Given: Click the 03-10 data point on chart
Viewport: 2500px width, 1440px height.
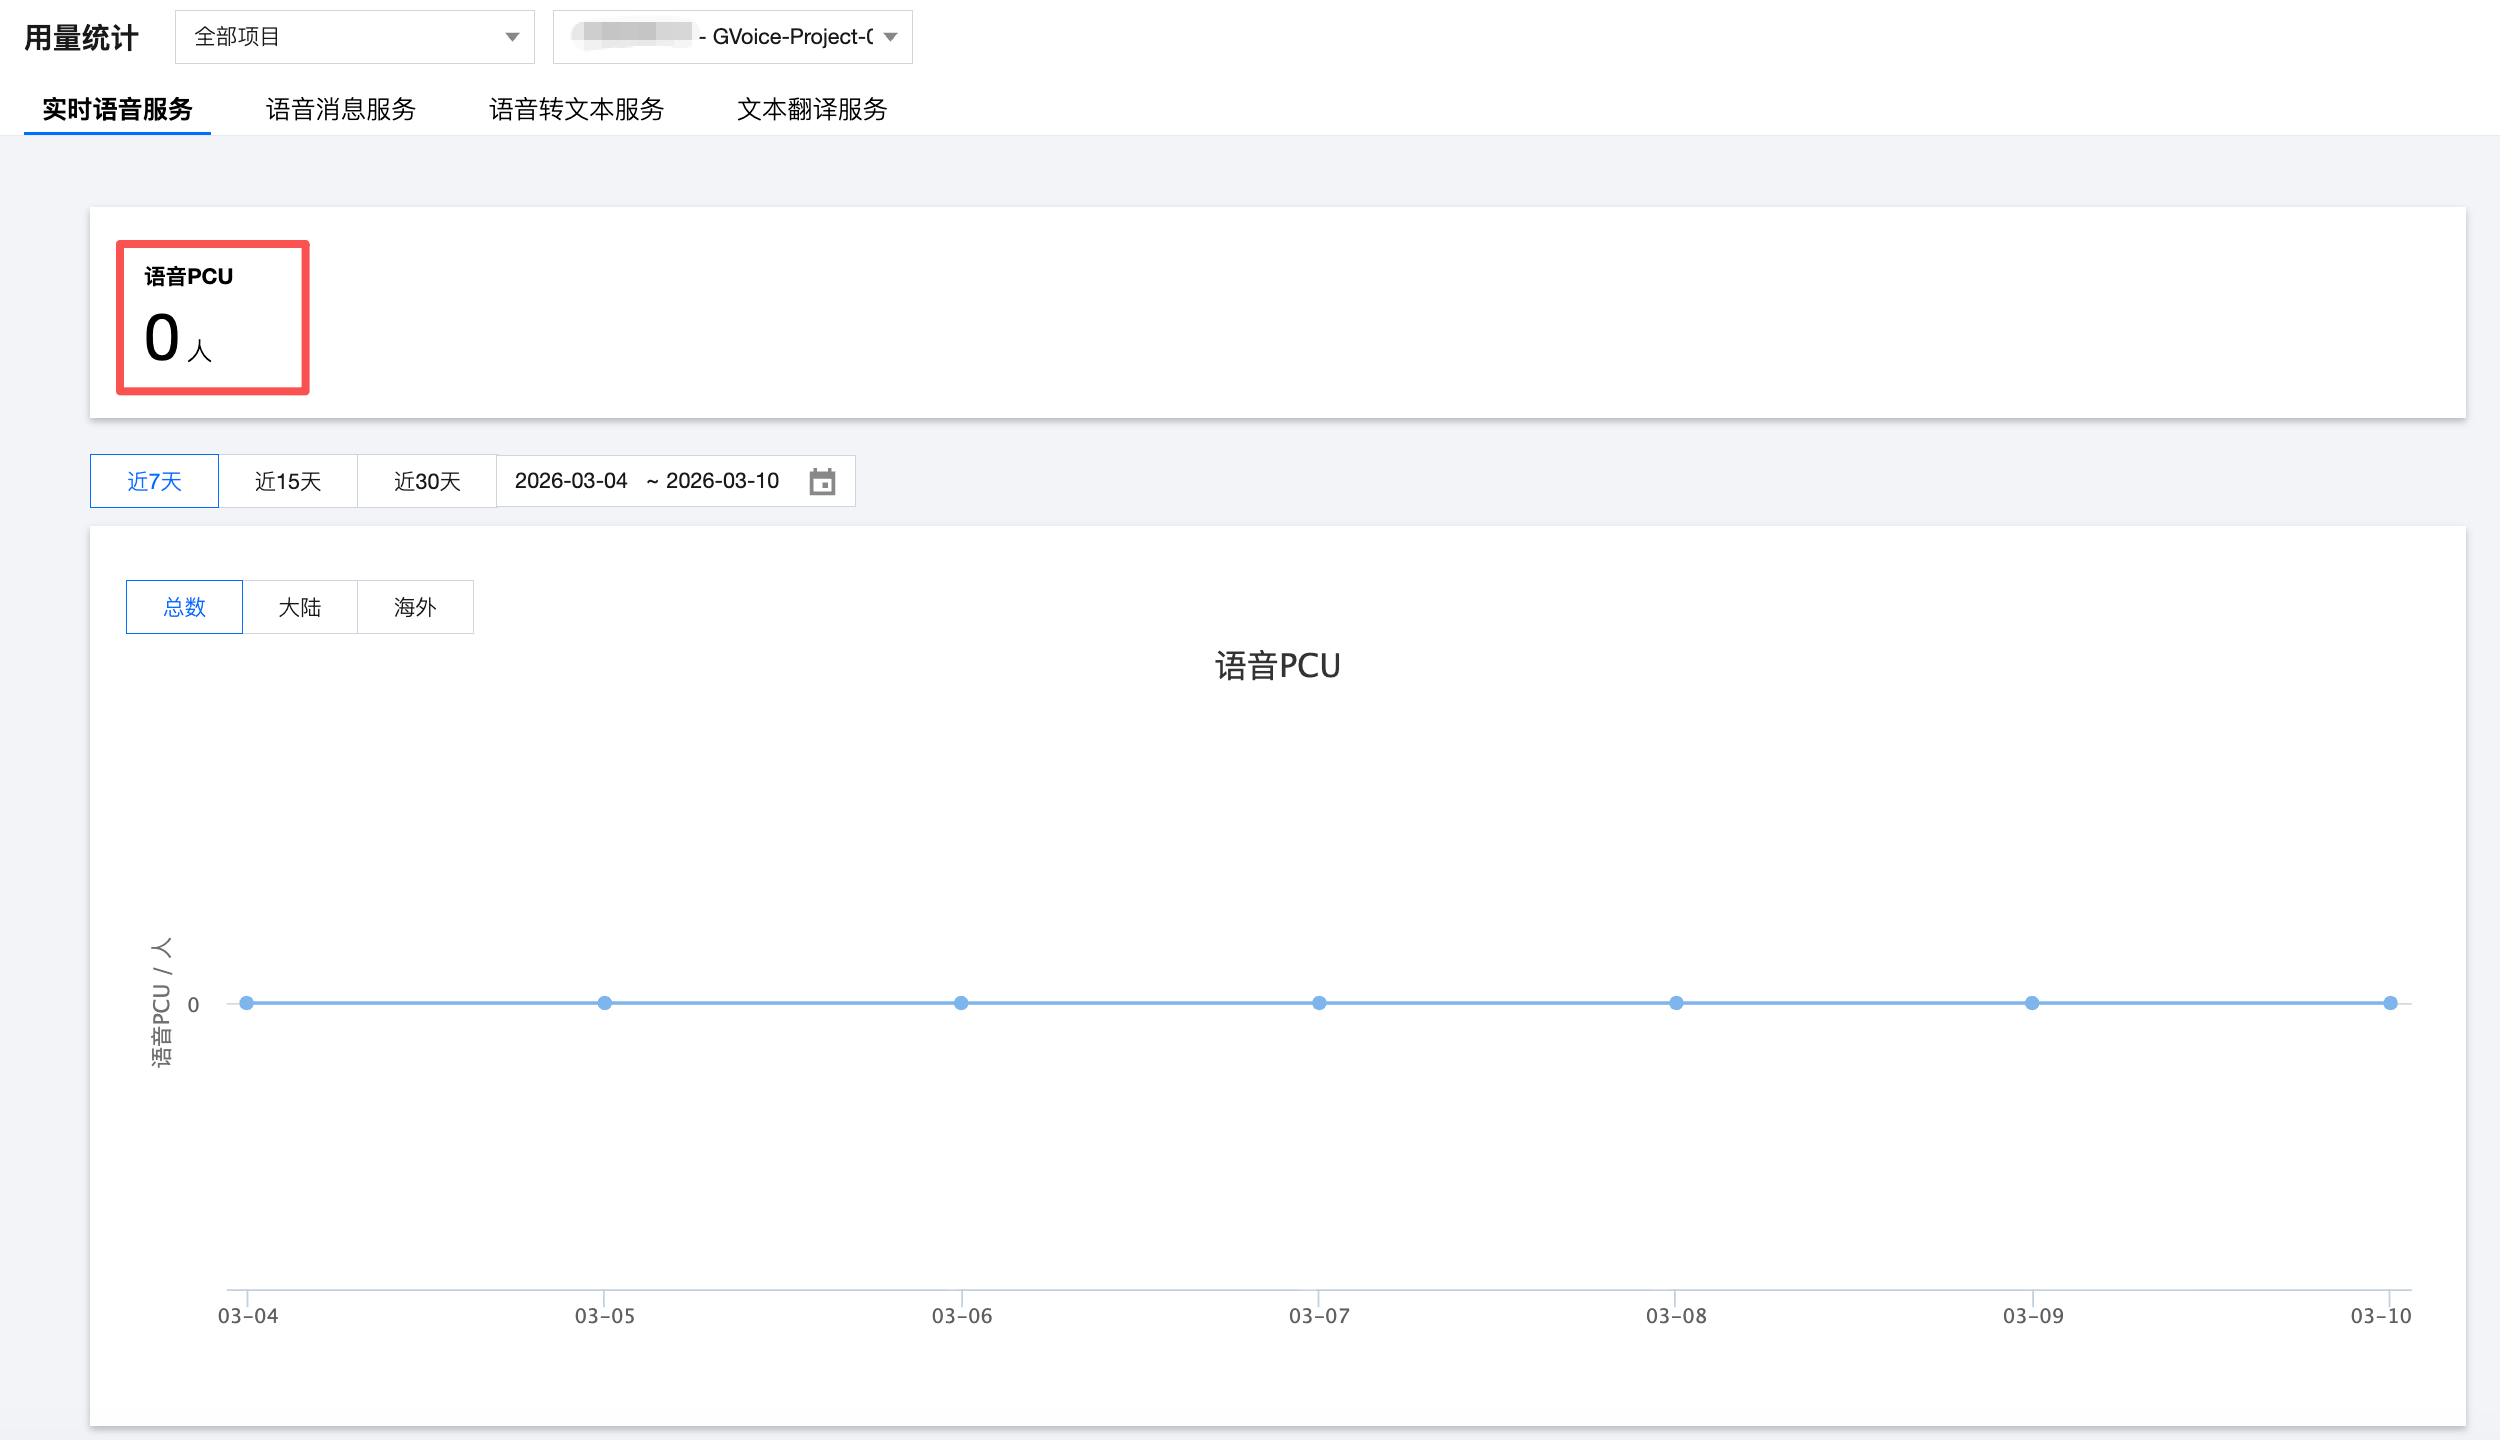Looking at the screenshot, I should point(2390,1003).
